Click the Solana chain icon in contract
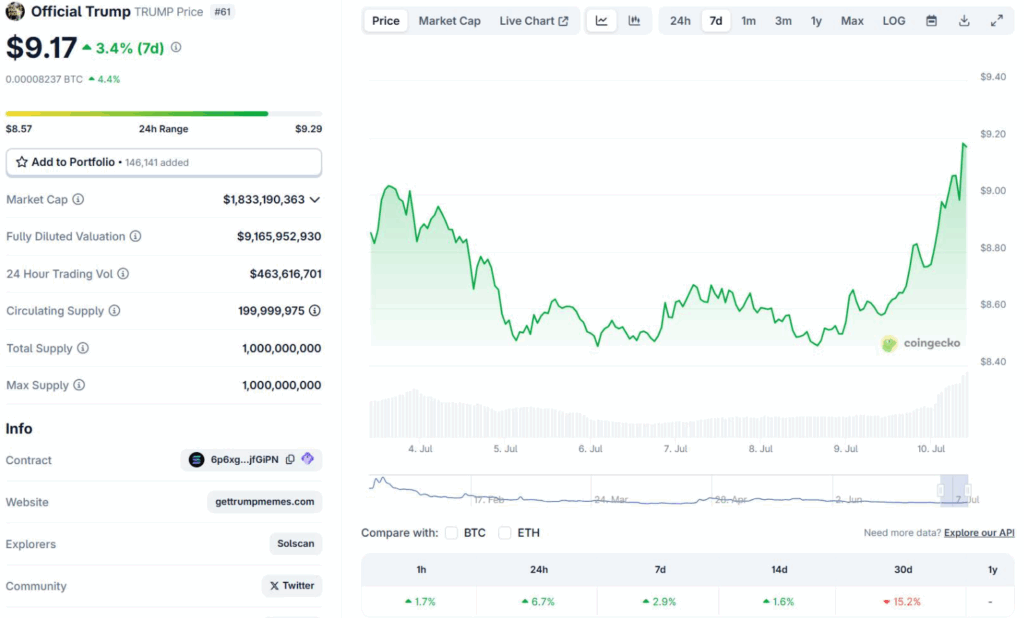This screenshot has width=1024, height=618. pos(196,460)
